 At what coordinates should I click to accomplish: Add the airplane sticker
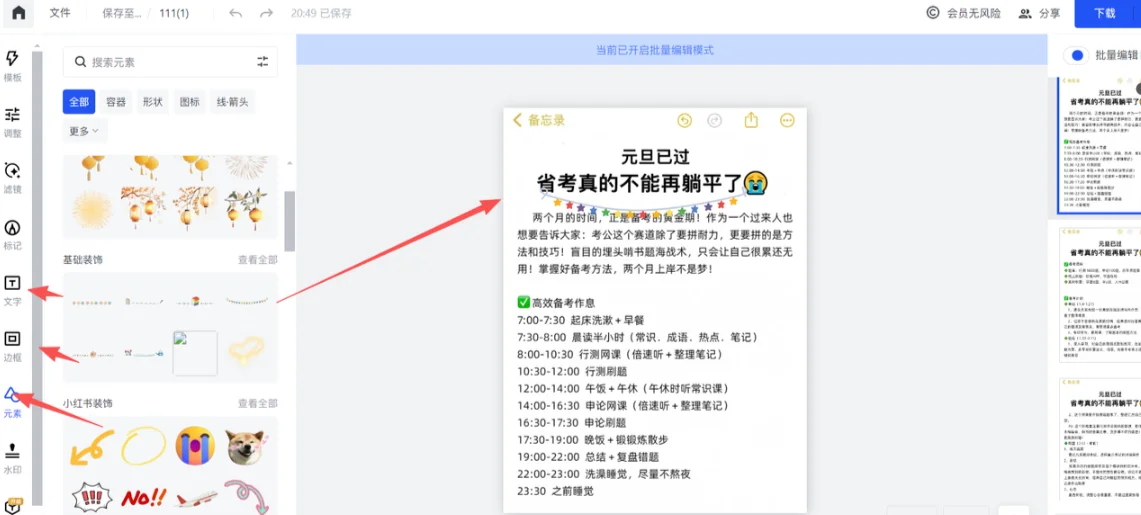pos(195,499)
